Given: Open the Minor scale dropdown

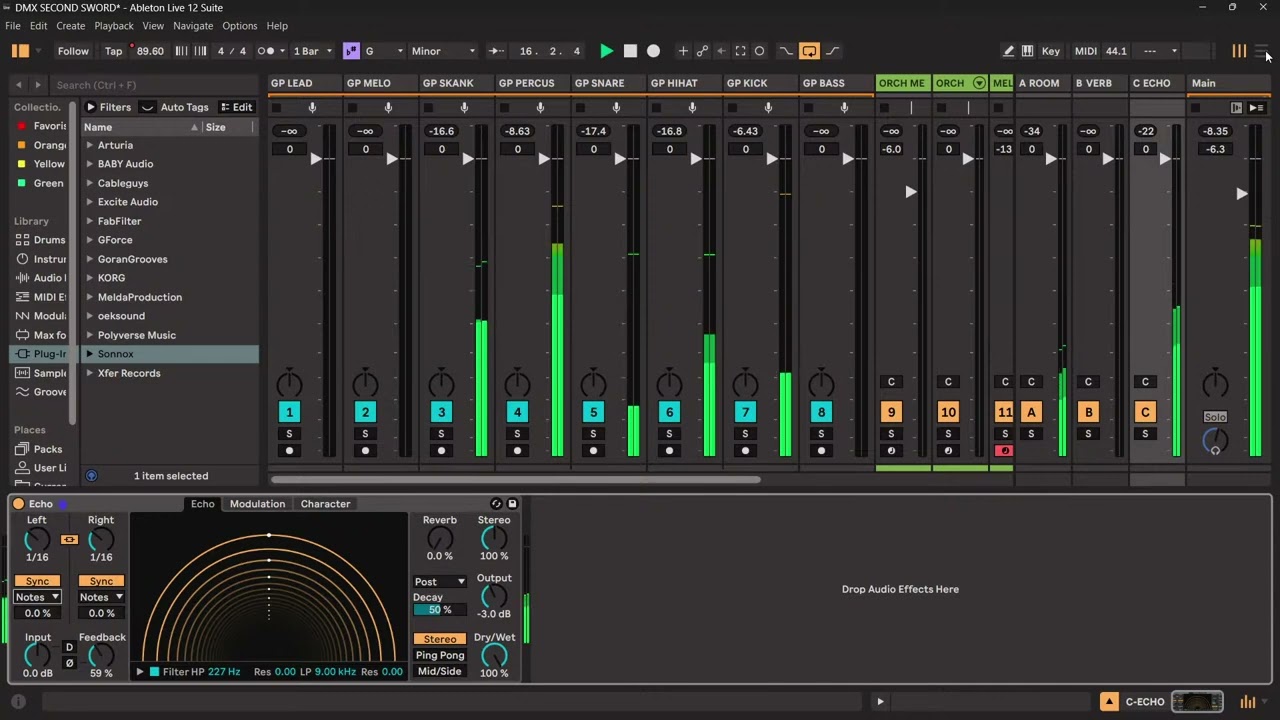Looking at the screenshot, I should click(x=443, y=51).
